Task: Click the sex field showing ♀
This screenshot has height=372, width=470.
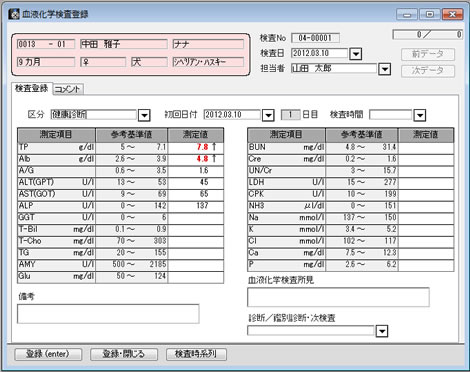Action: click(x=103, y=62)
